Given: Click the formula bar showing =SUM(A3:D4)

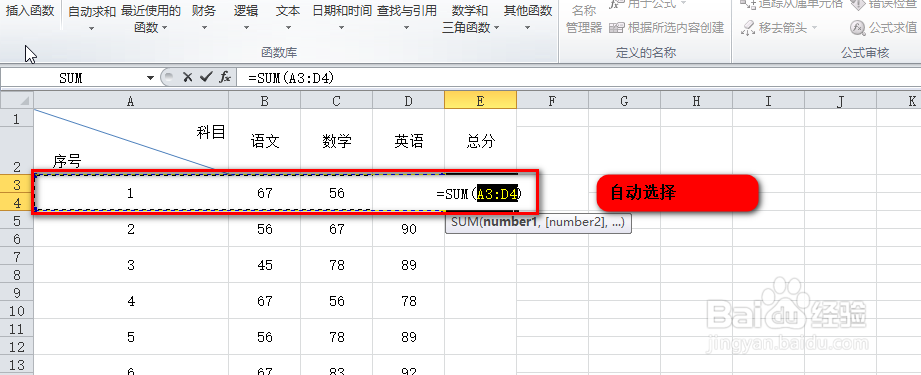Looking at the screenshot, I should click(x=579, y=78).
